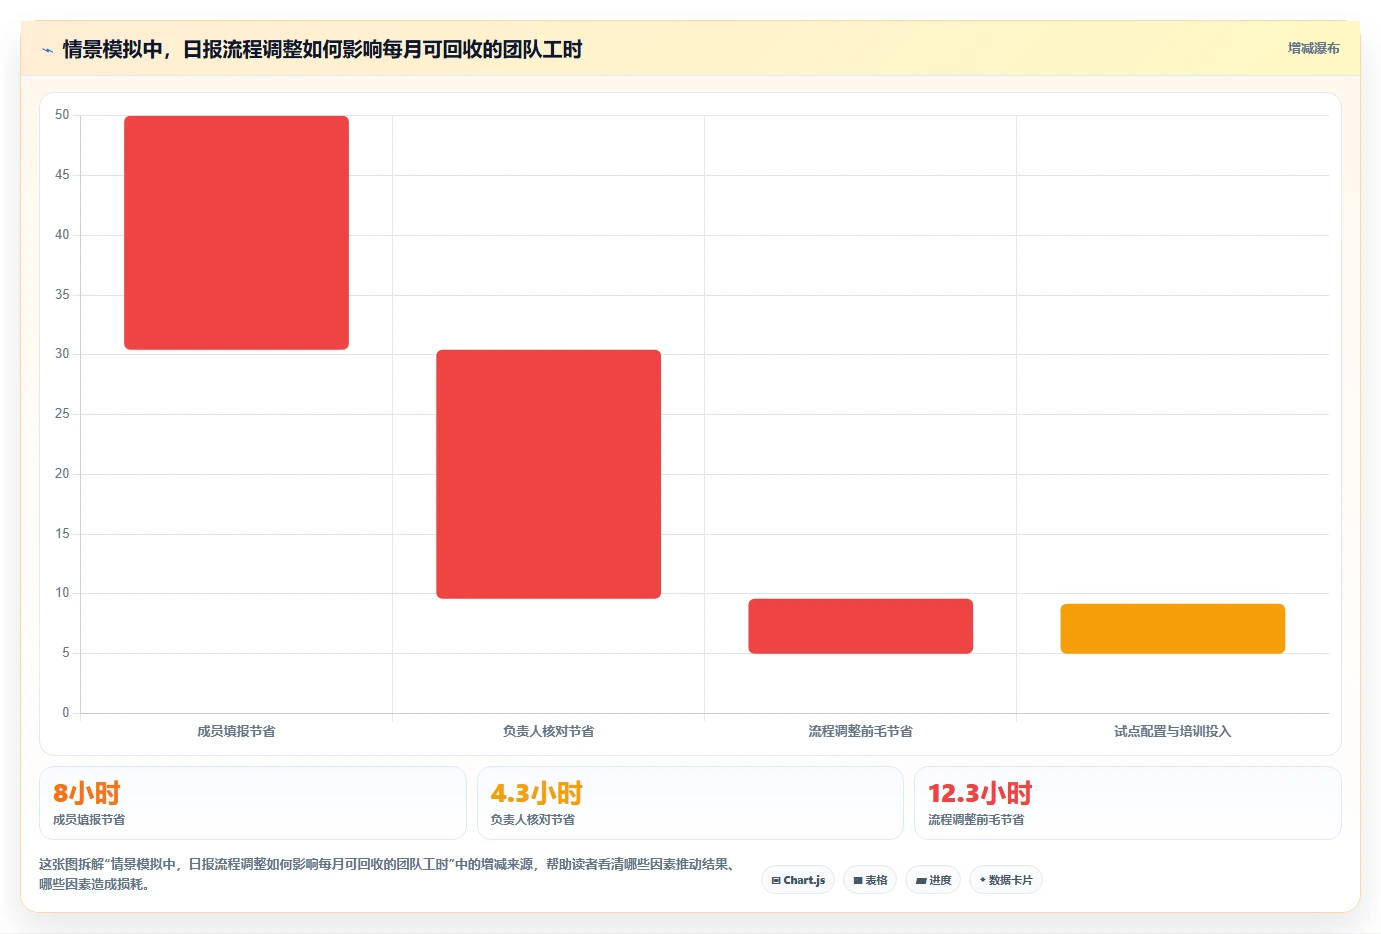Click the x-axis label 负责人核对节省
Image resolution: width=1381 pixels, height=934 pixels.
point(548,731)
